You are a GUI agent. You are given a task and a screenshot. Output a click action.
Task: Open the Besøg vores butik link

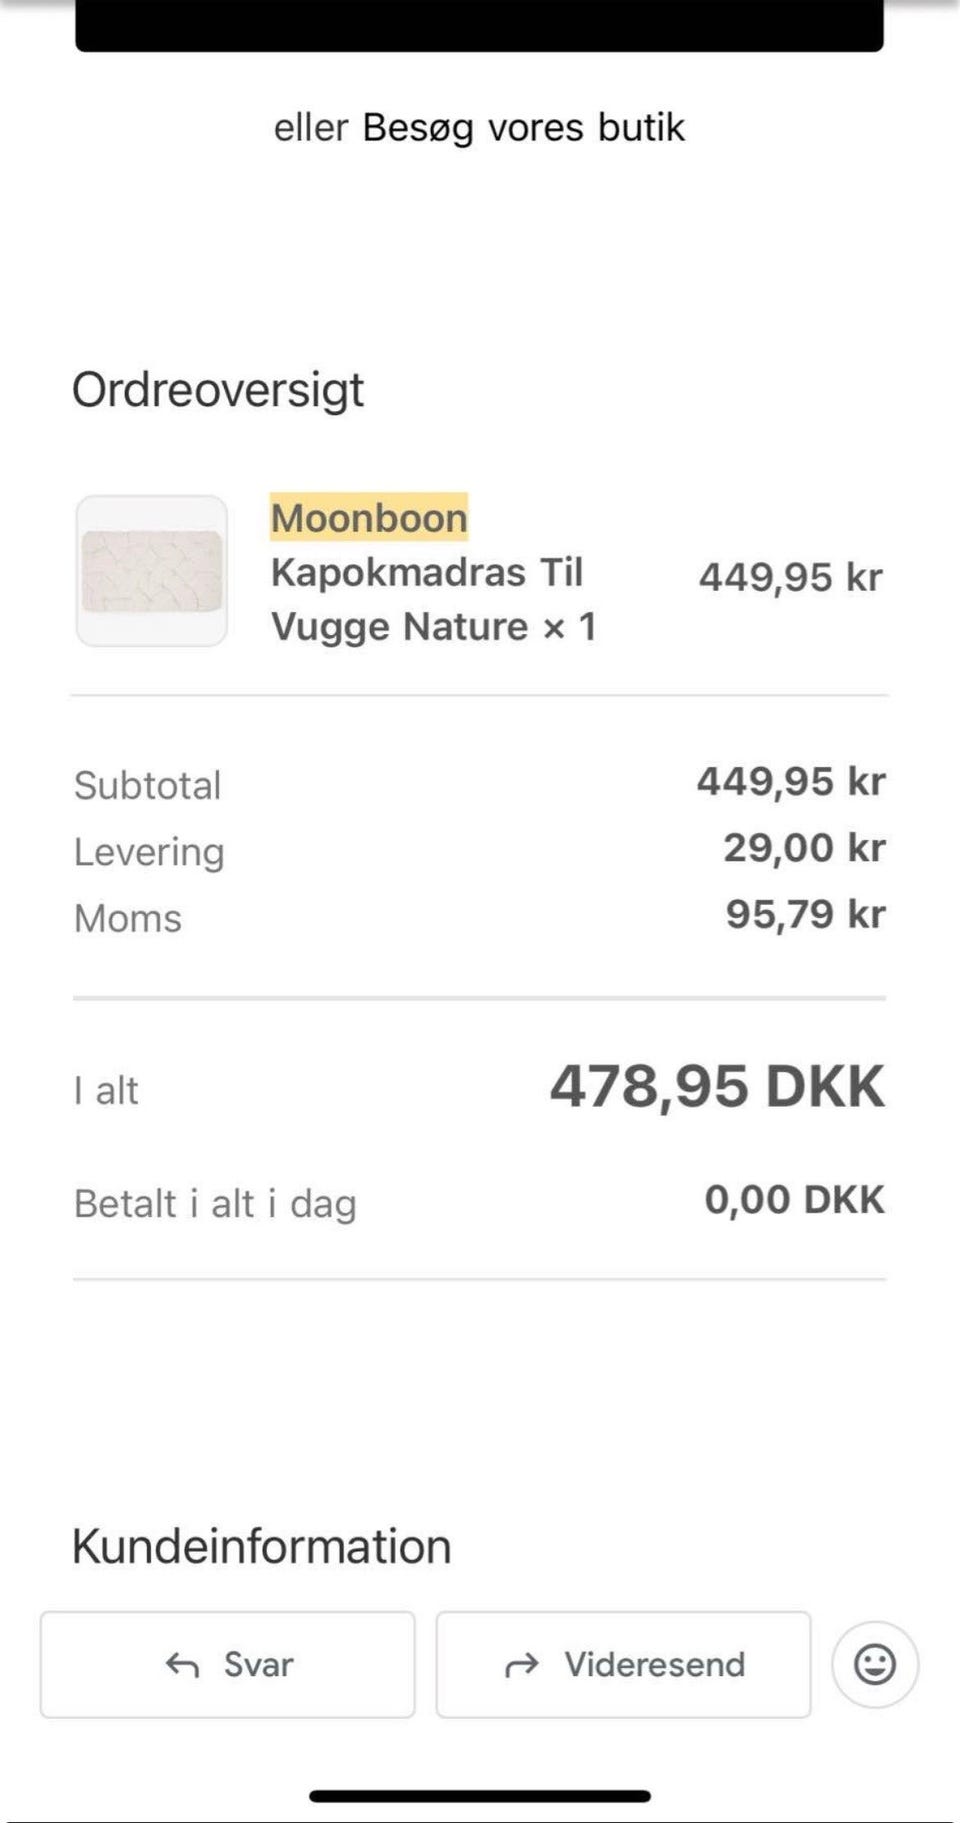(523, 128)
